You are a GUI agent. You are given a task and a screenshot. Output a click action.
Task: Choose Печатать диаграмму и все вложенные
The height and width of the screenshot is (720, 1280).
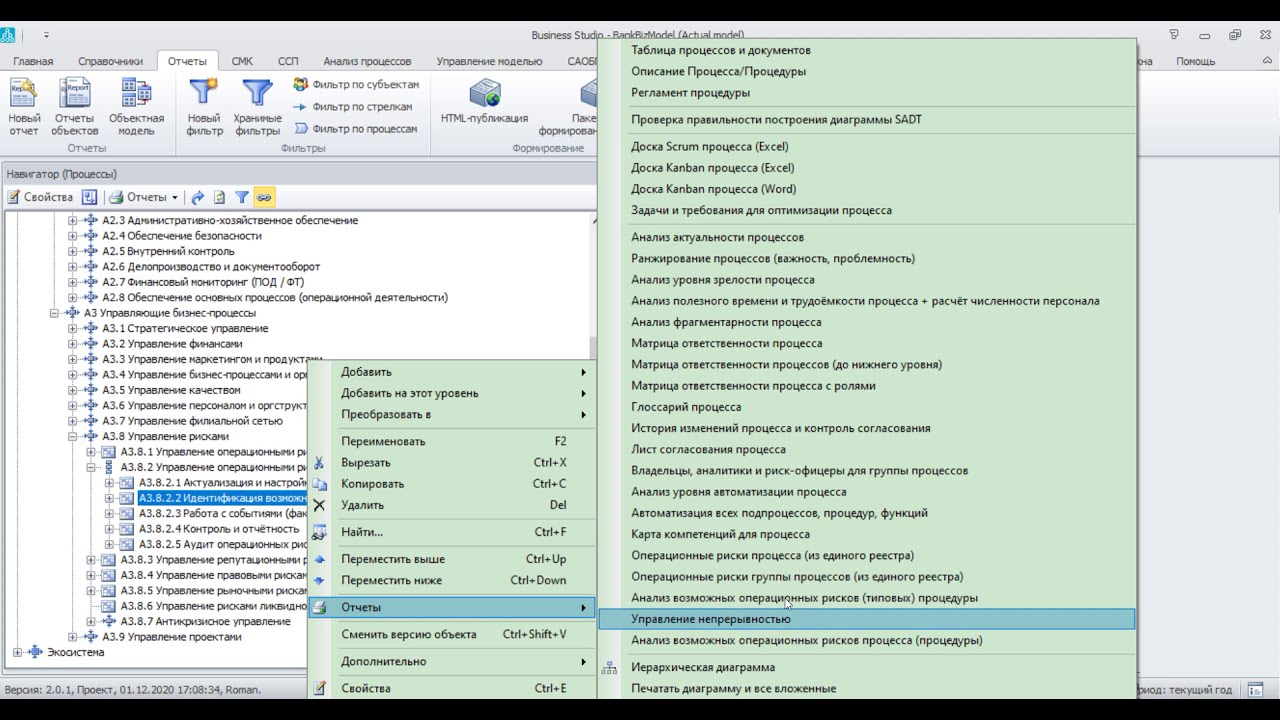tap(867, 688)
